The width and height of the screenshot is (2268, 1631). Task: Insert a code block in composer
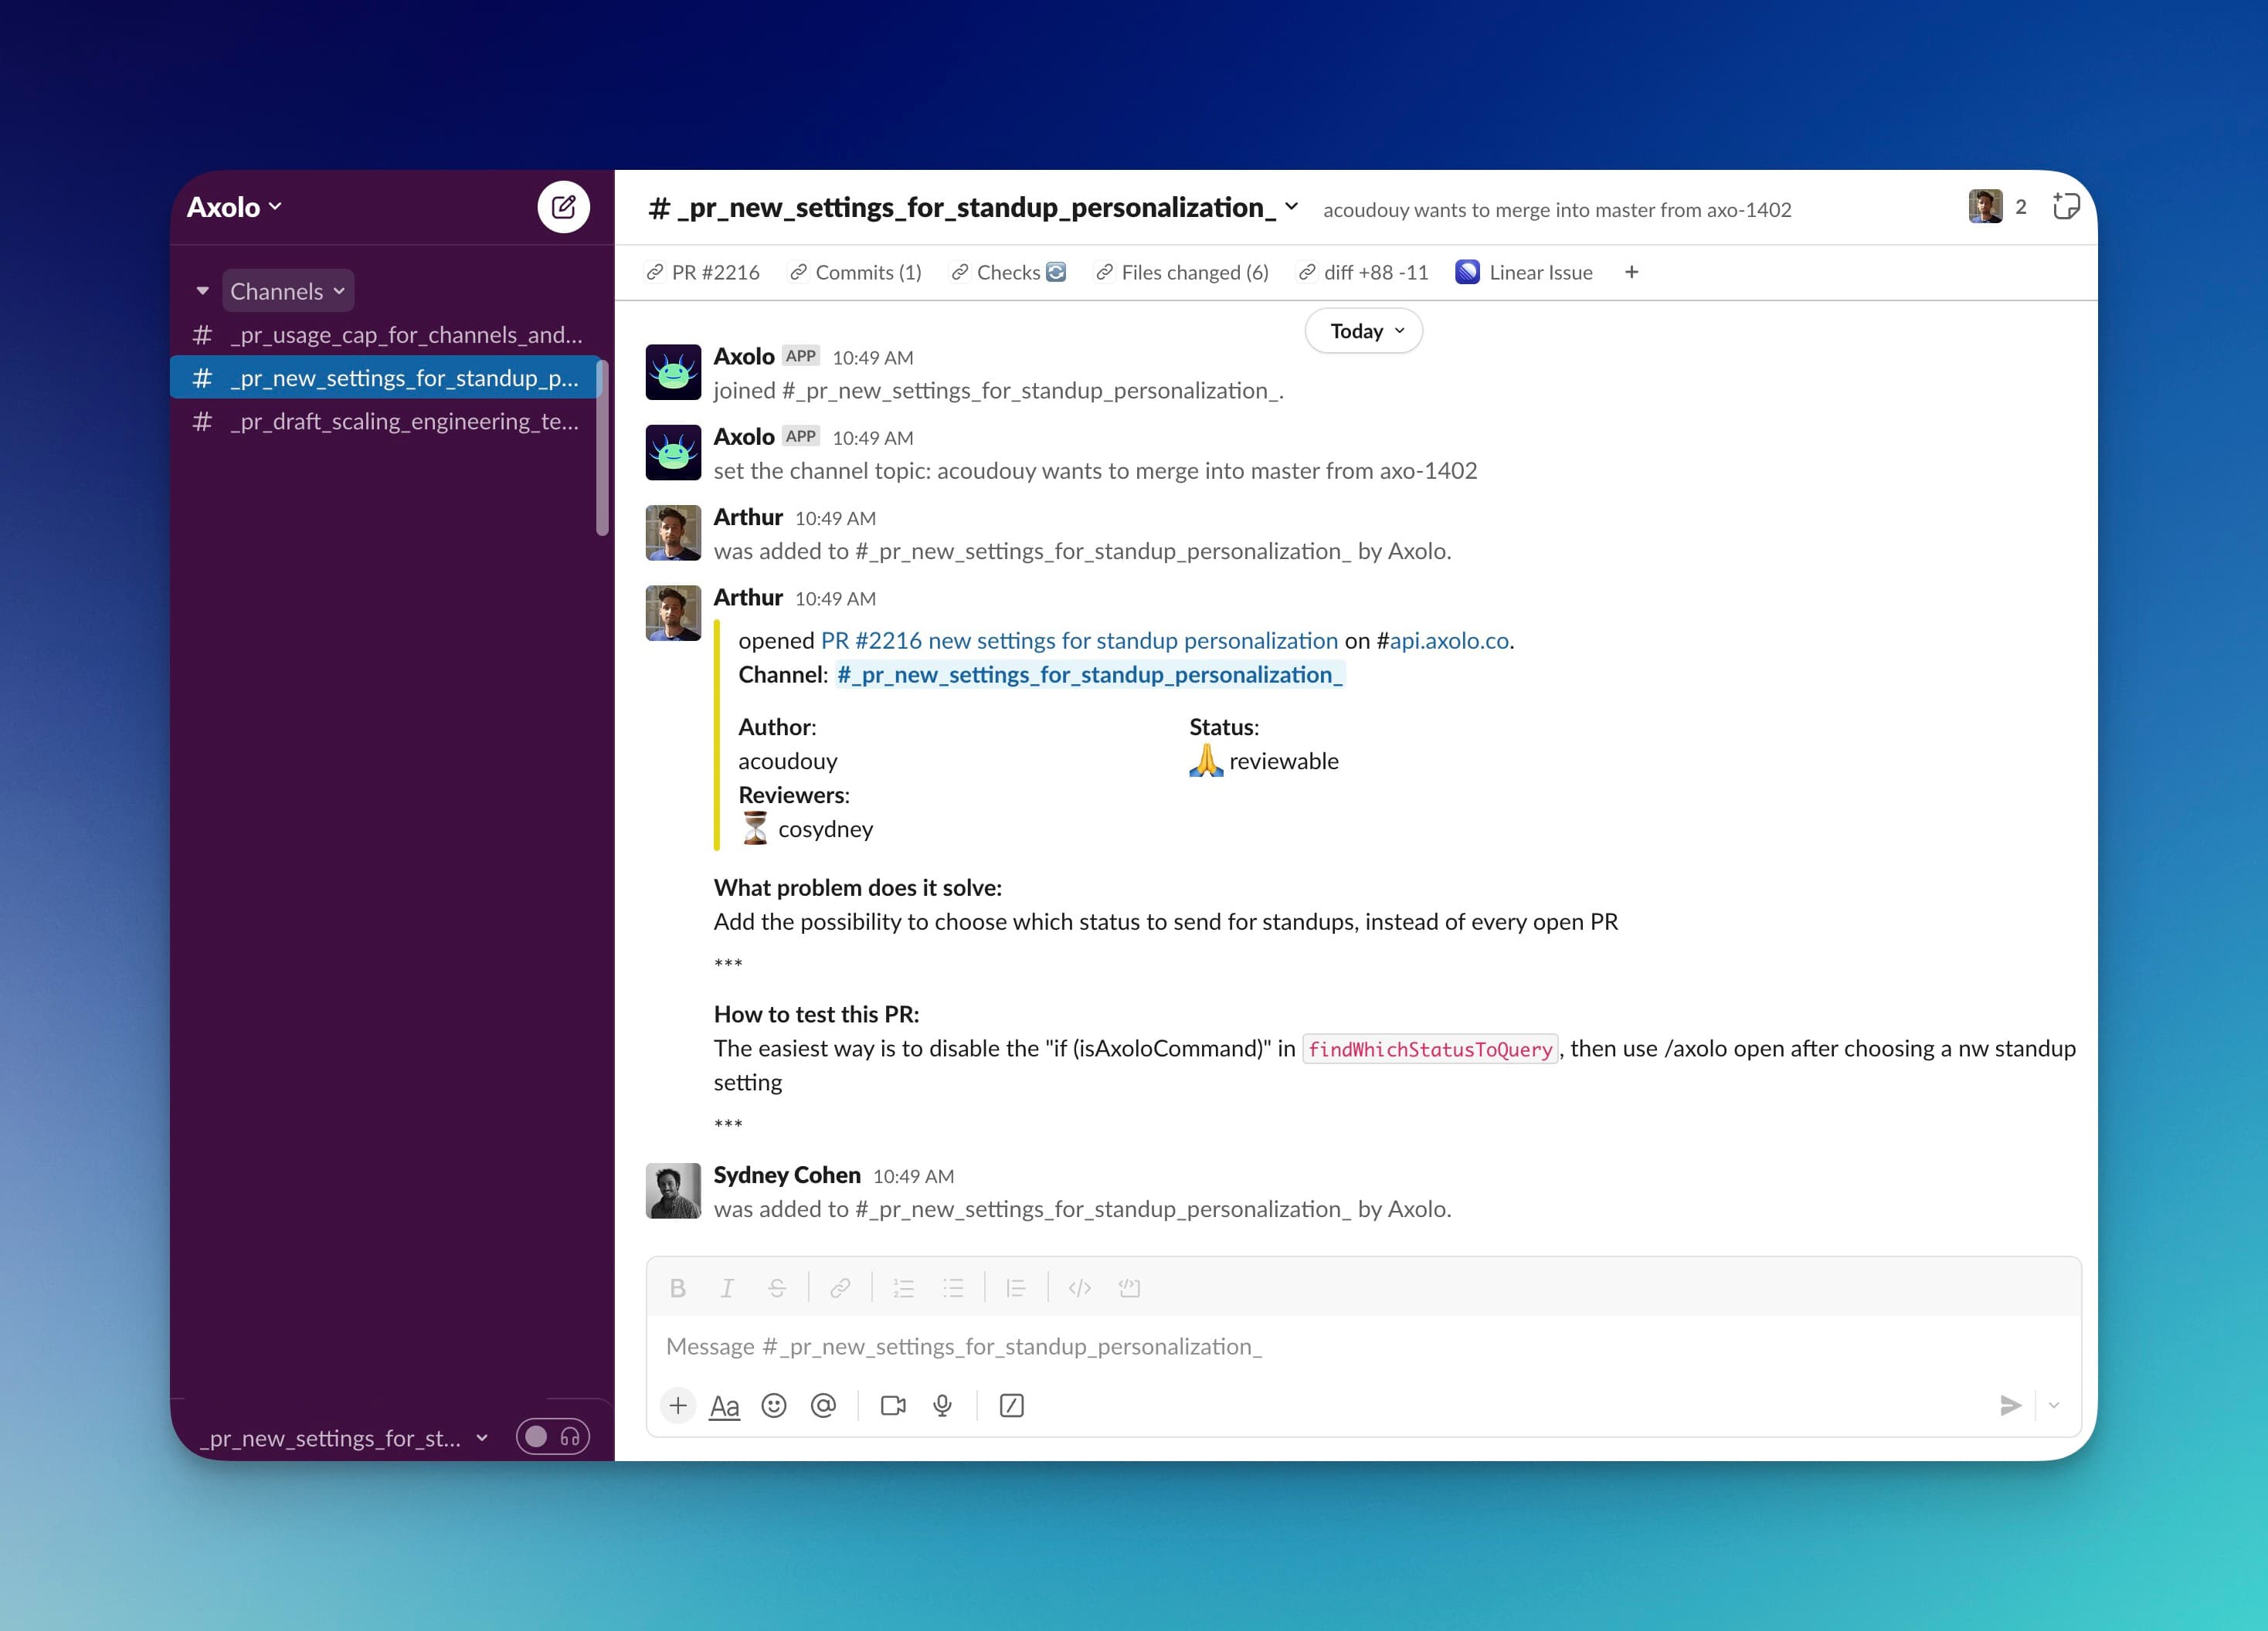click(1129, 1288)
